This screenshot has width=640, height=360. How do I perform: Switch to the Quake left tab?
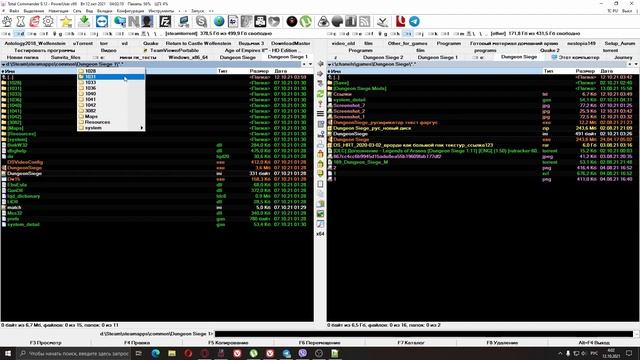tap(151, 43)
